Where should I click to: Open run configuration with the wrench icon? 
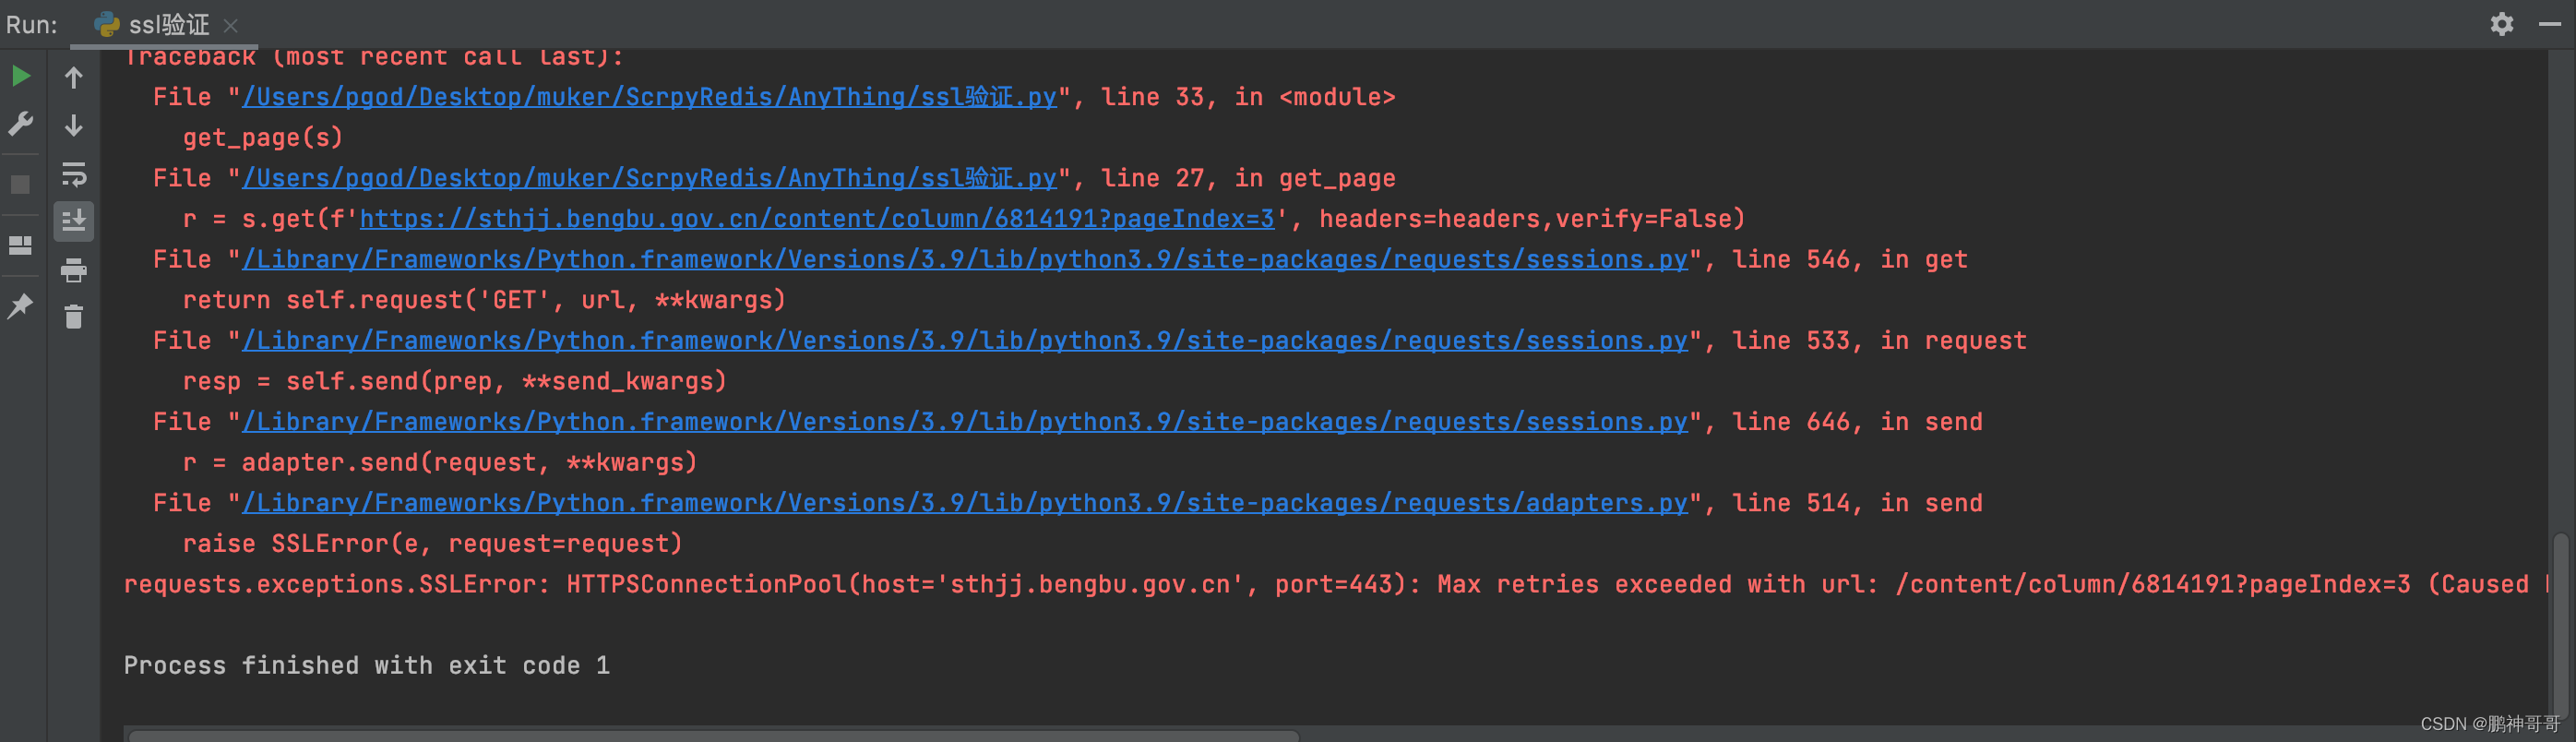click(21, 124)
